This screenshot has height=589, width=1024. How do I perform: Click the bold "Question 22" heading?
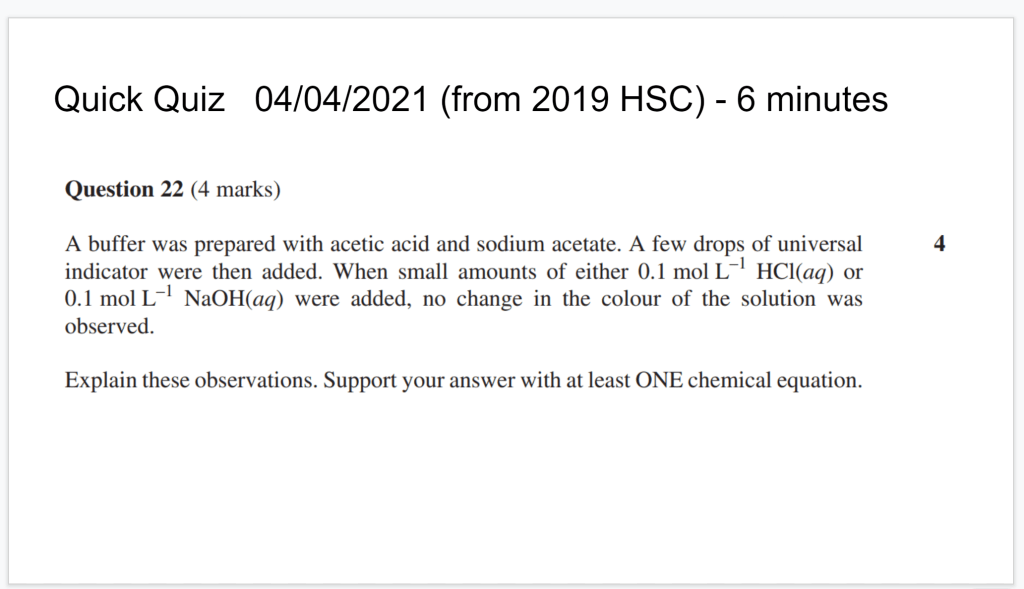click(x=124, y=189)
